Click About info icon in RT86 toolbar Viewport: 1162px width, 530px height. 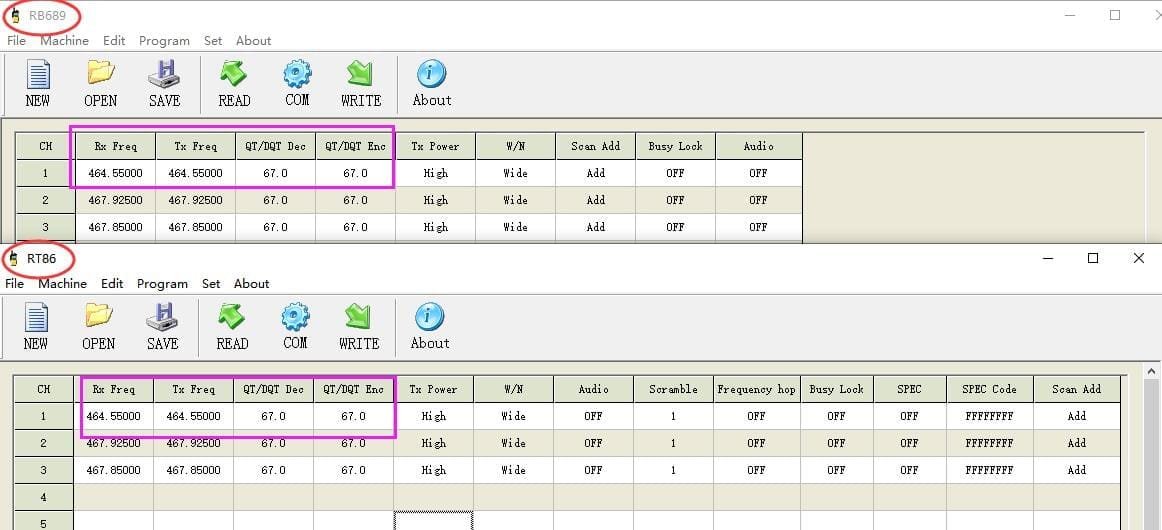tap(430, 317)
